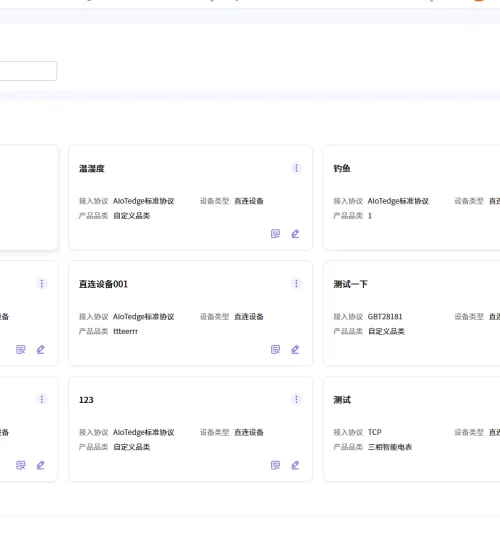Click 自定义品类 value on 测试一下 card

click(386, 331)
